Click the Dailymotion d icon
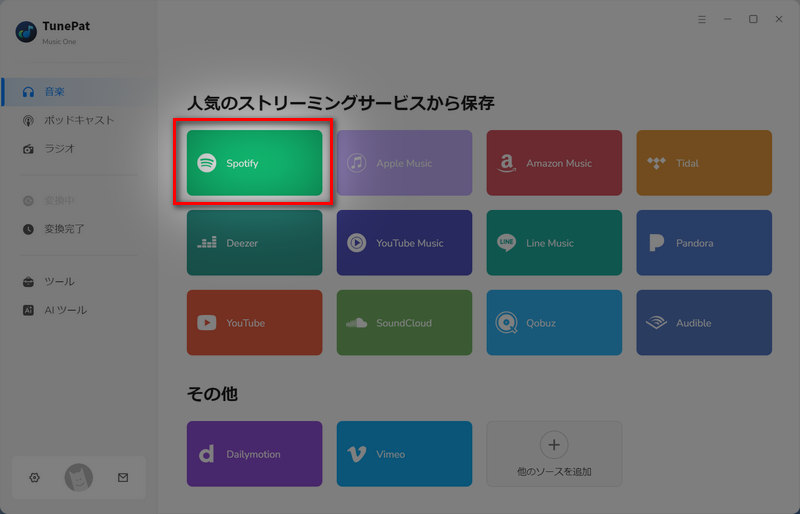Screen dimensions: 800x514 point(206,454)
